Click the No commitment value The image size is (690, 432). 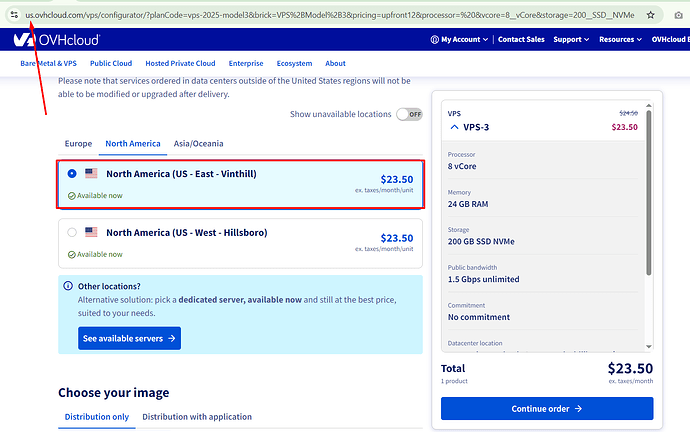pyautogui.click(x=479, y=317)
